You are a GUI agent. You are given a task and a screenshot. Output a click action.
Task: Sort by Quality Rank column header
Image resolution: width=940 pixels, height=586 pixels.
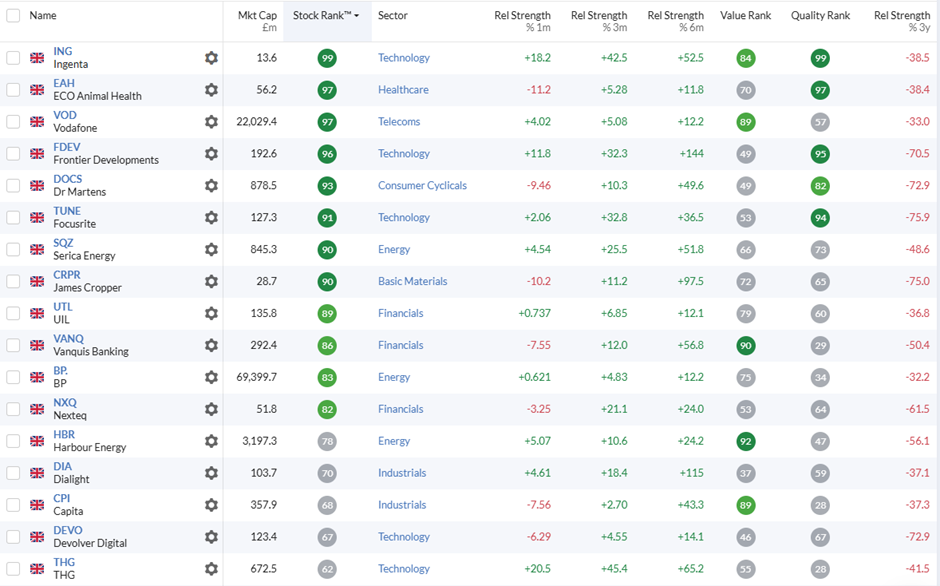(x=820, y=16)
